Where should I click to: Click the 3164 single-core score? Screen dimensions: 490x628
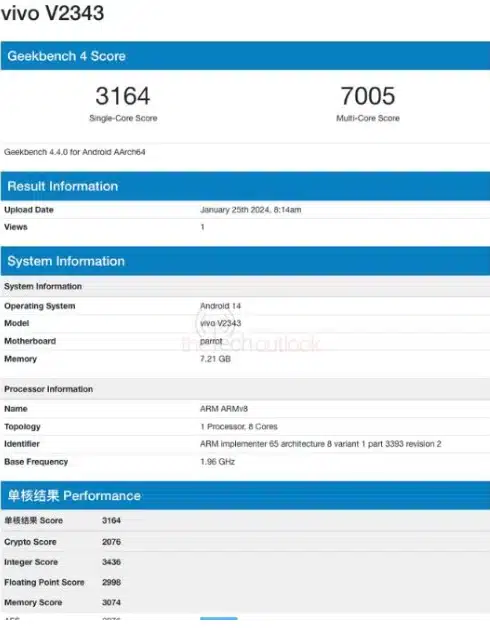pyautogui.click(x=123, y=96)
